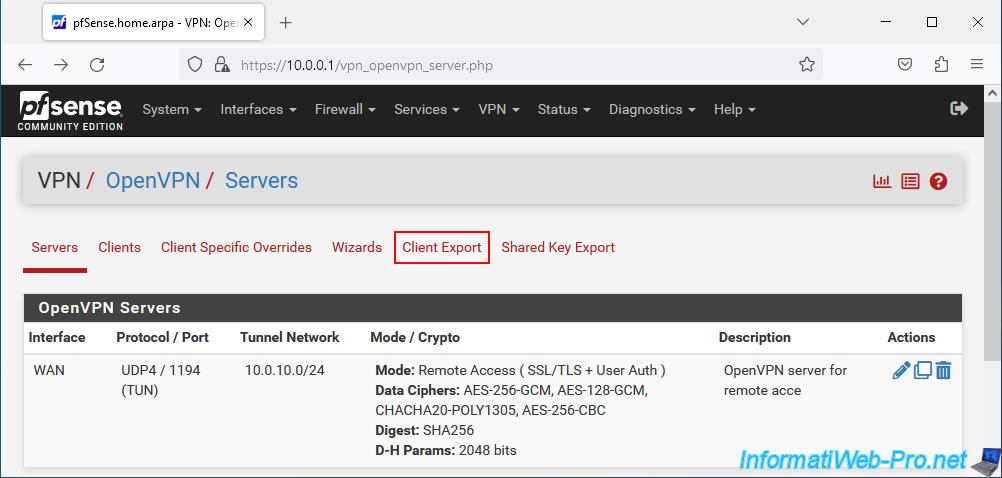The height and width of the screenshot is (478, 1002).
Task: Click the pfSense logout icon
Action: (x=959, y=109)
